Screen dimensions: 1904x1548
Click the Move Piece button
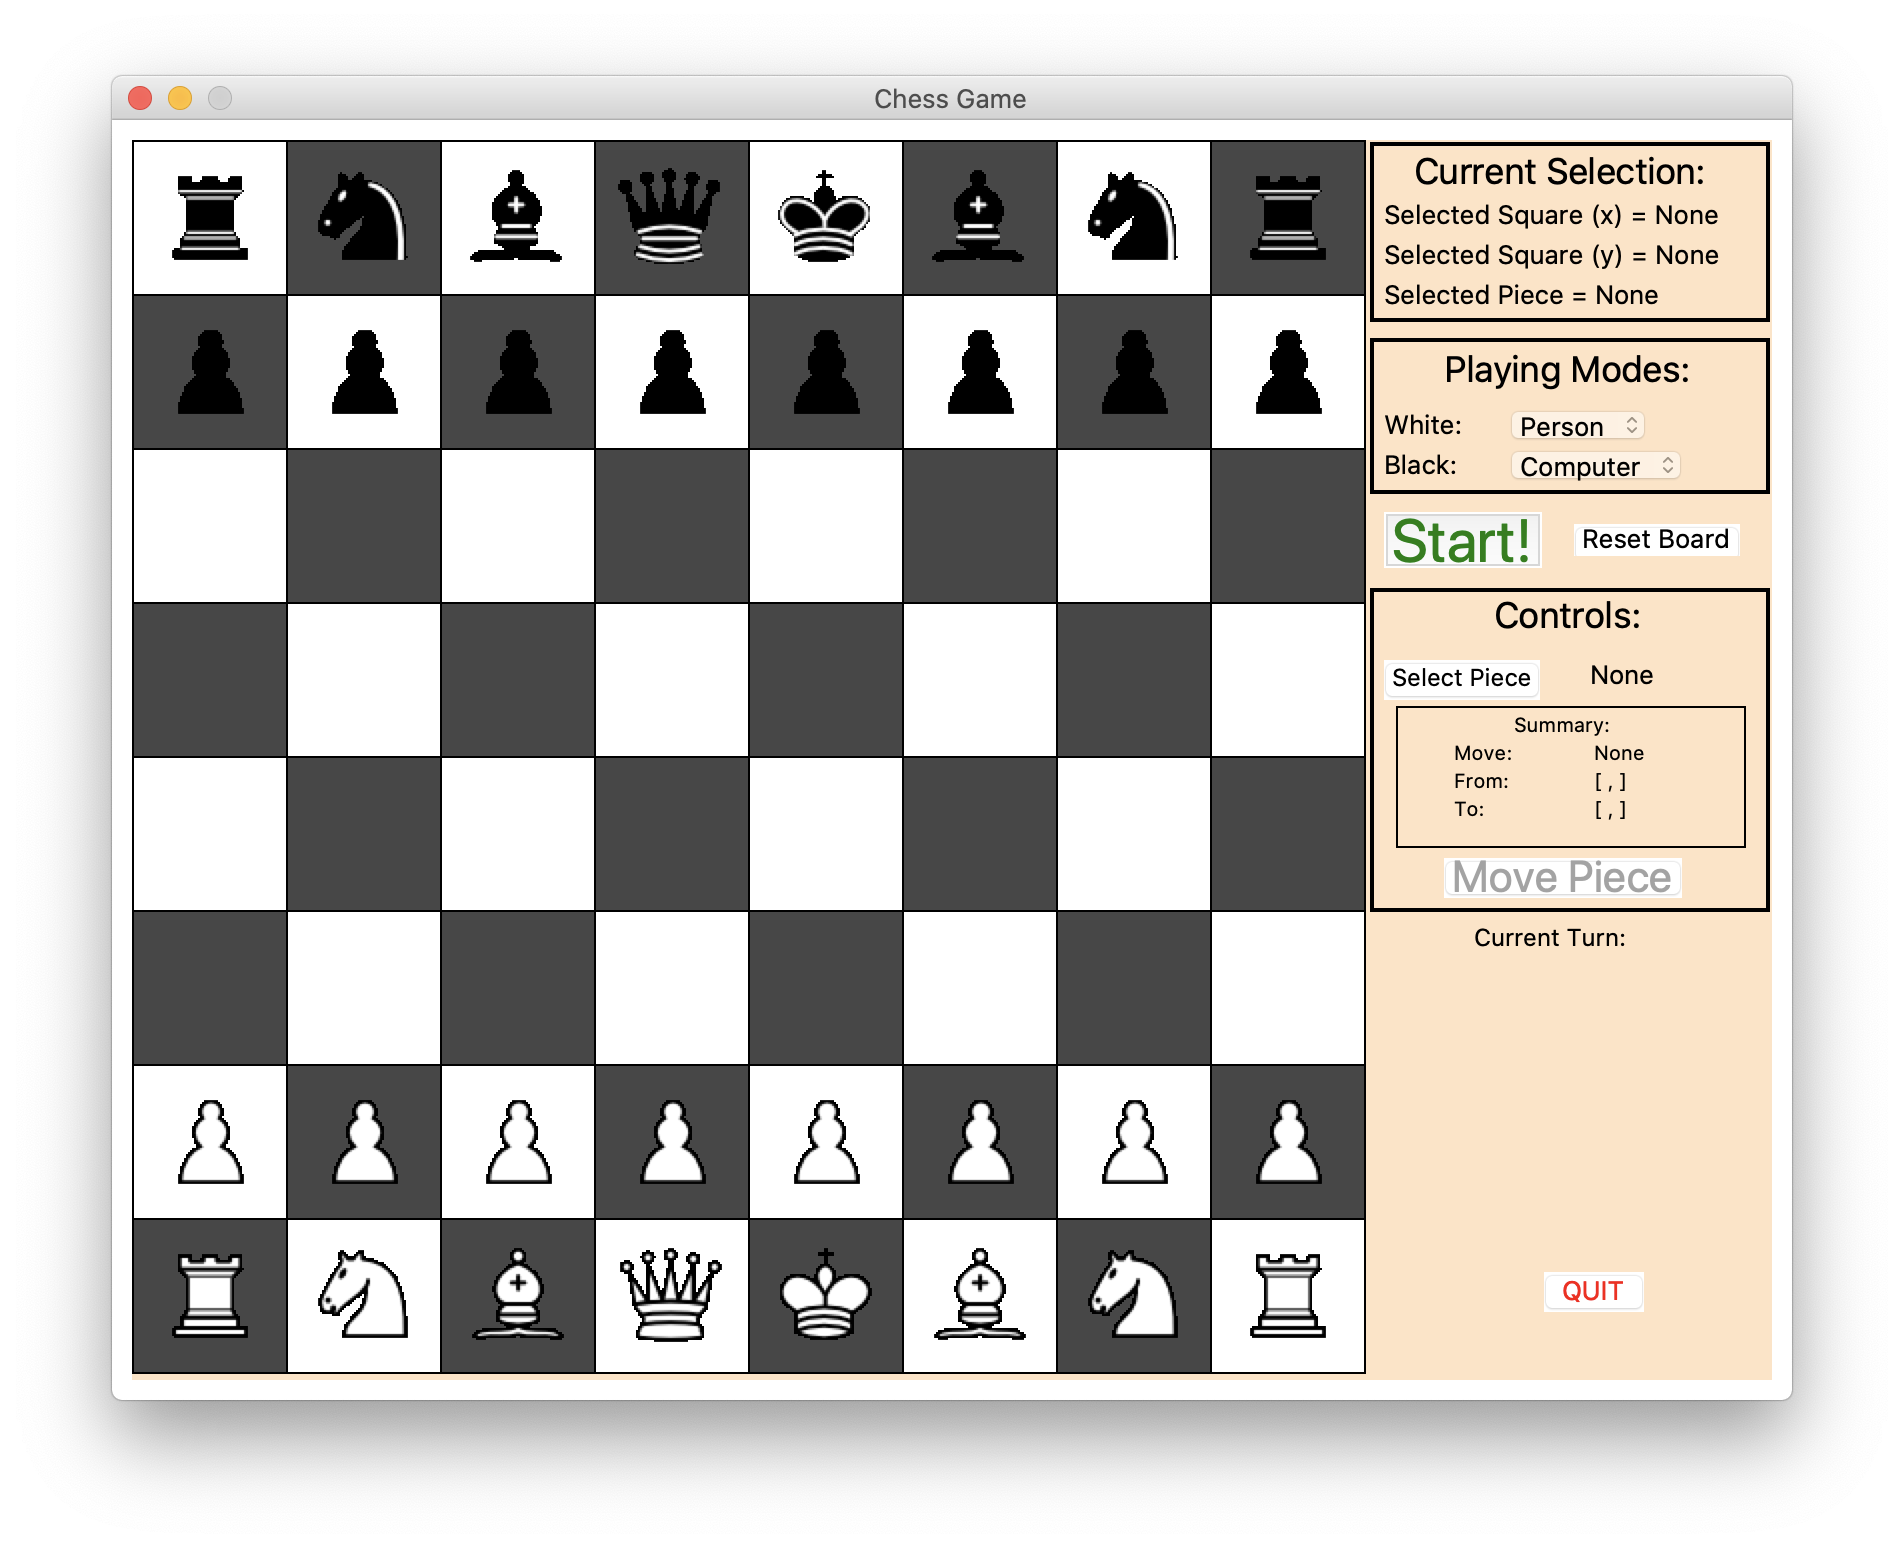click(x=1562, y=877)
